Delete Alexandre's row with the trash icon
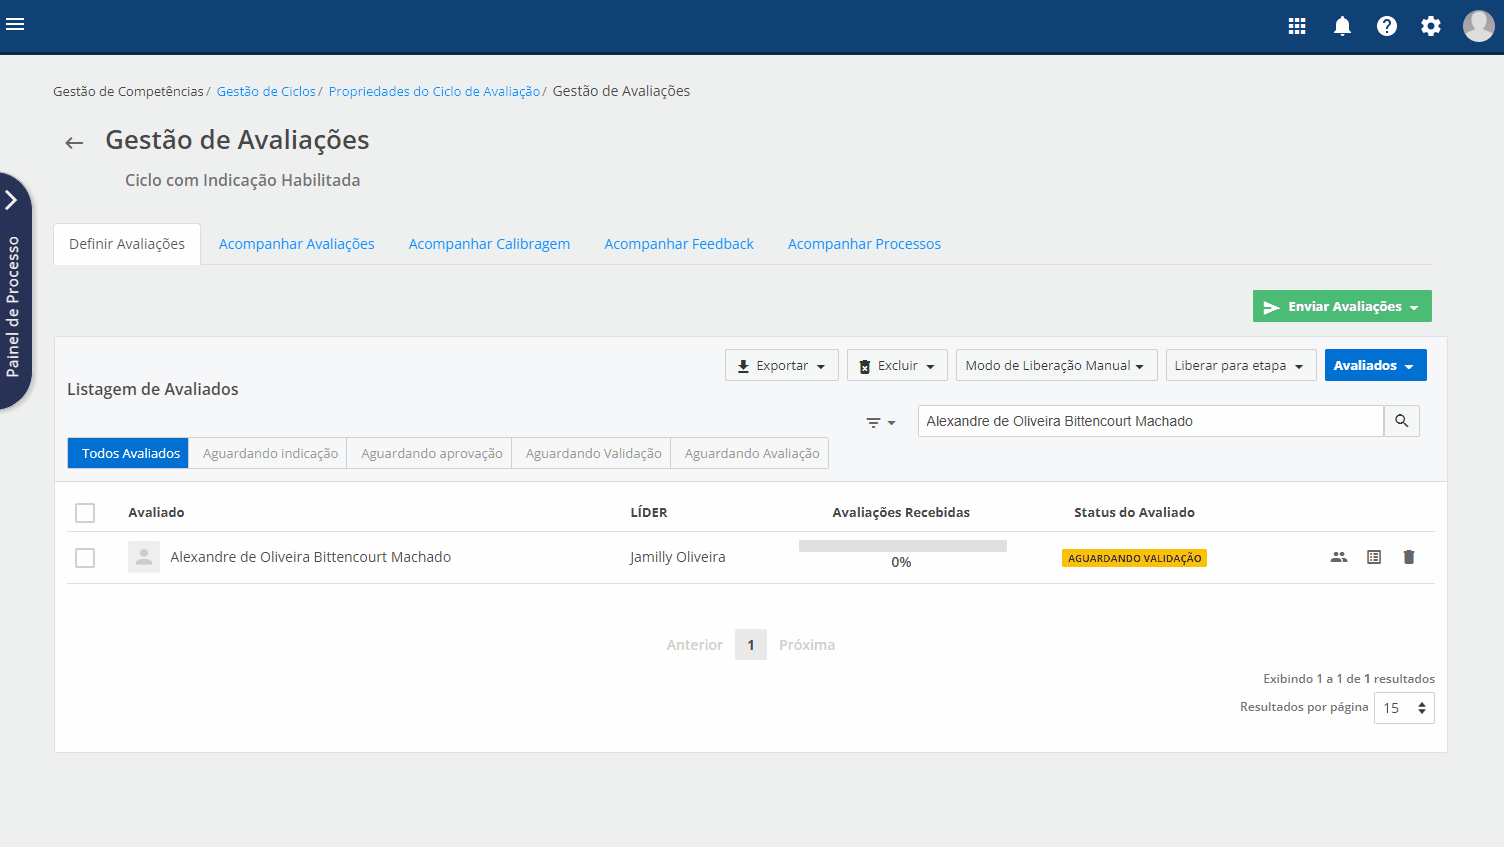Image resolution: width=1504 pixels, height=847 pixels. (1409, 557)
